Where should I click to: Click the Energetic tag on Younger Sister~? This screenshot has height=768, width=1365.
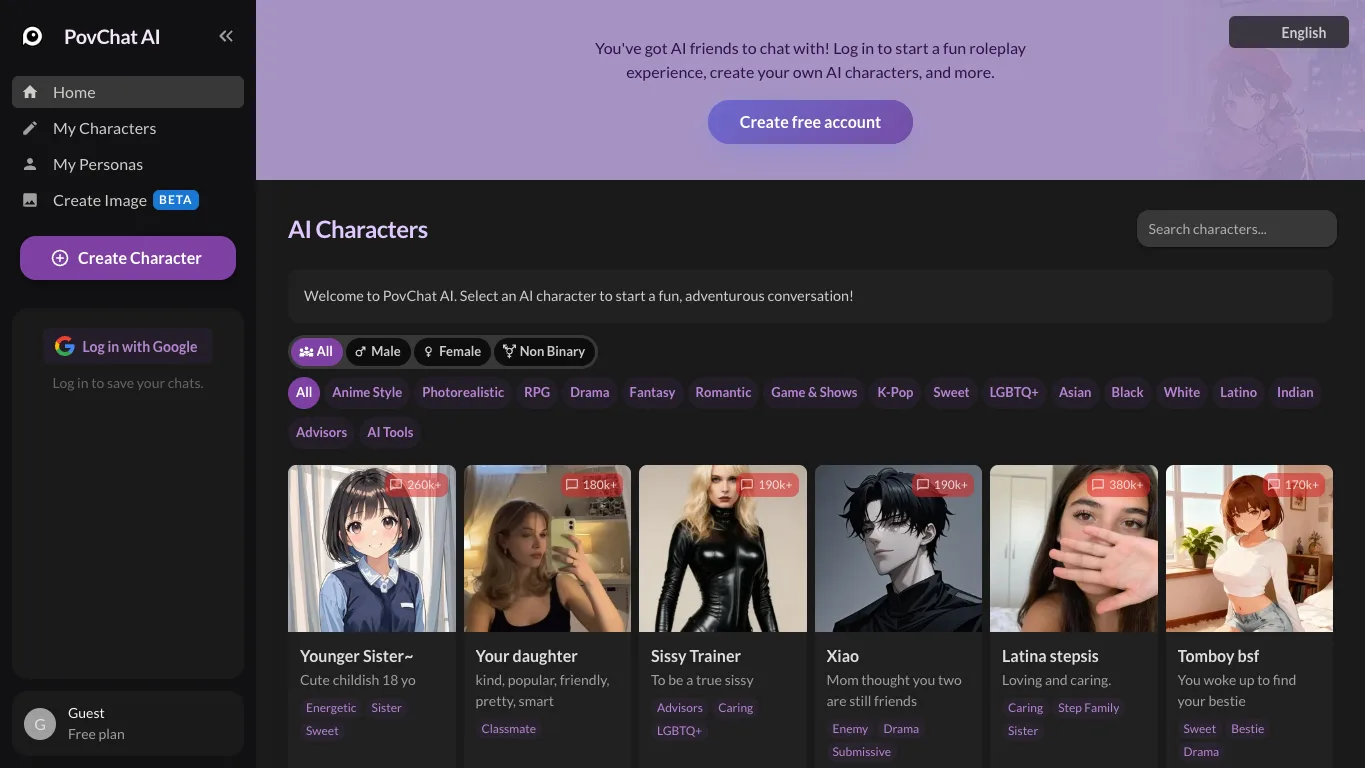click(331, 708)
